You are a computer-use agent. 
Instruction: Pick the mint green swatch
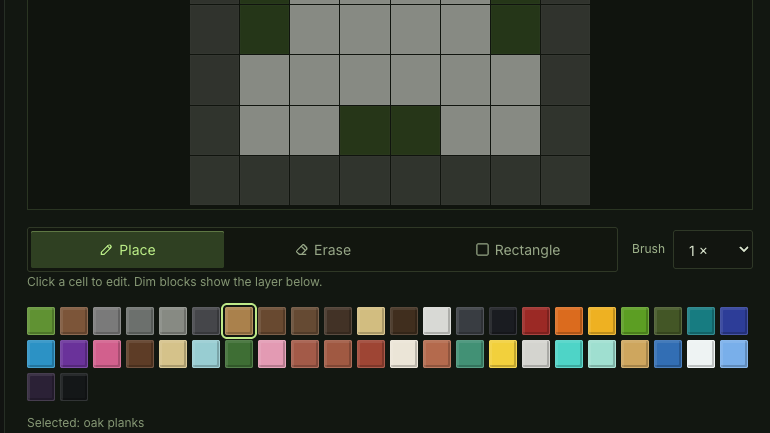coord(602,353)
